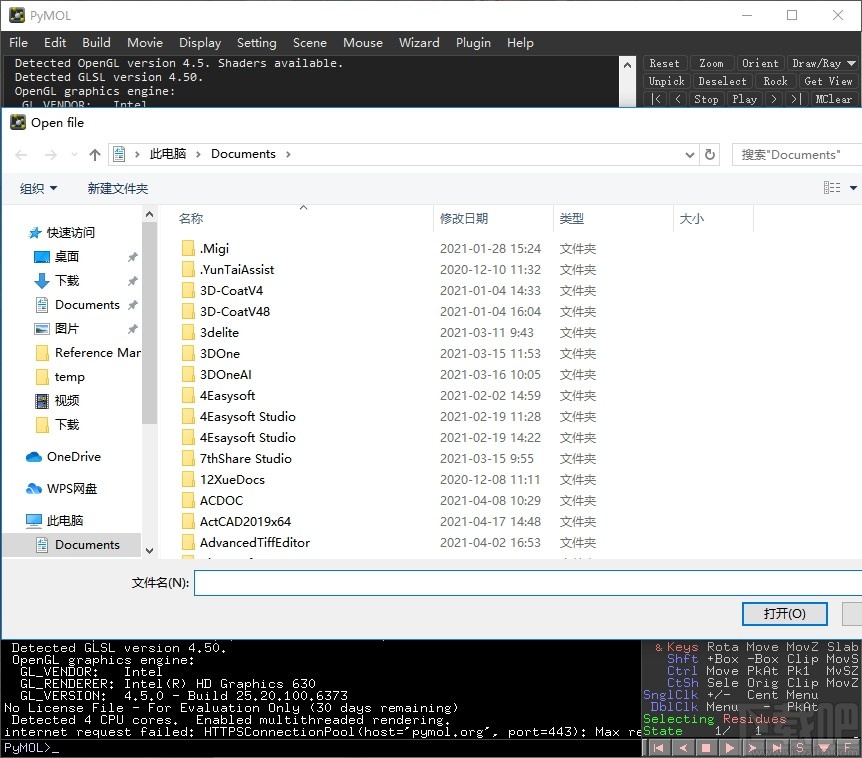The height and width of the screenshot is (758, 862).
Task: Change view layout icon
Action: (832, 188)
